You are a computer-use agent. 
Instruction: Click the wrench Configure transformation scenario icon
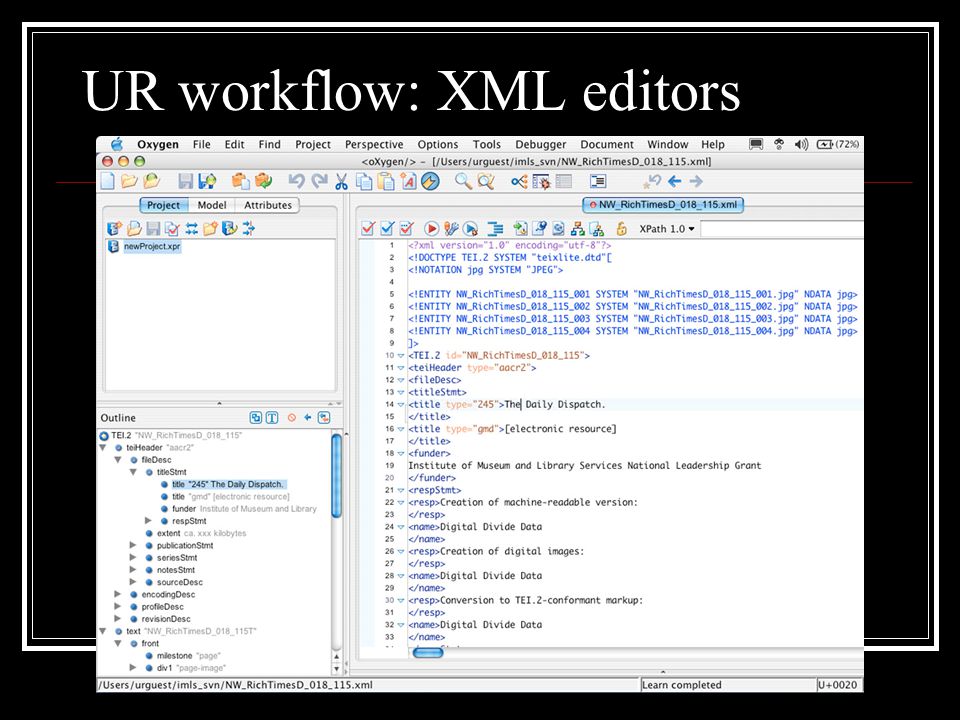pyautogui.click(x=451, y=228)
